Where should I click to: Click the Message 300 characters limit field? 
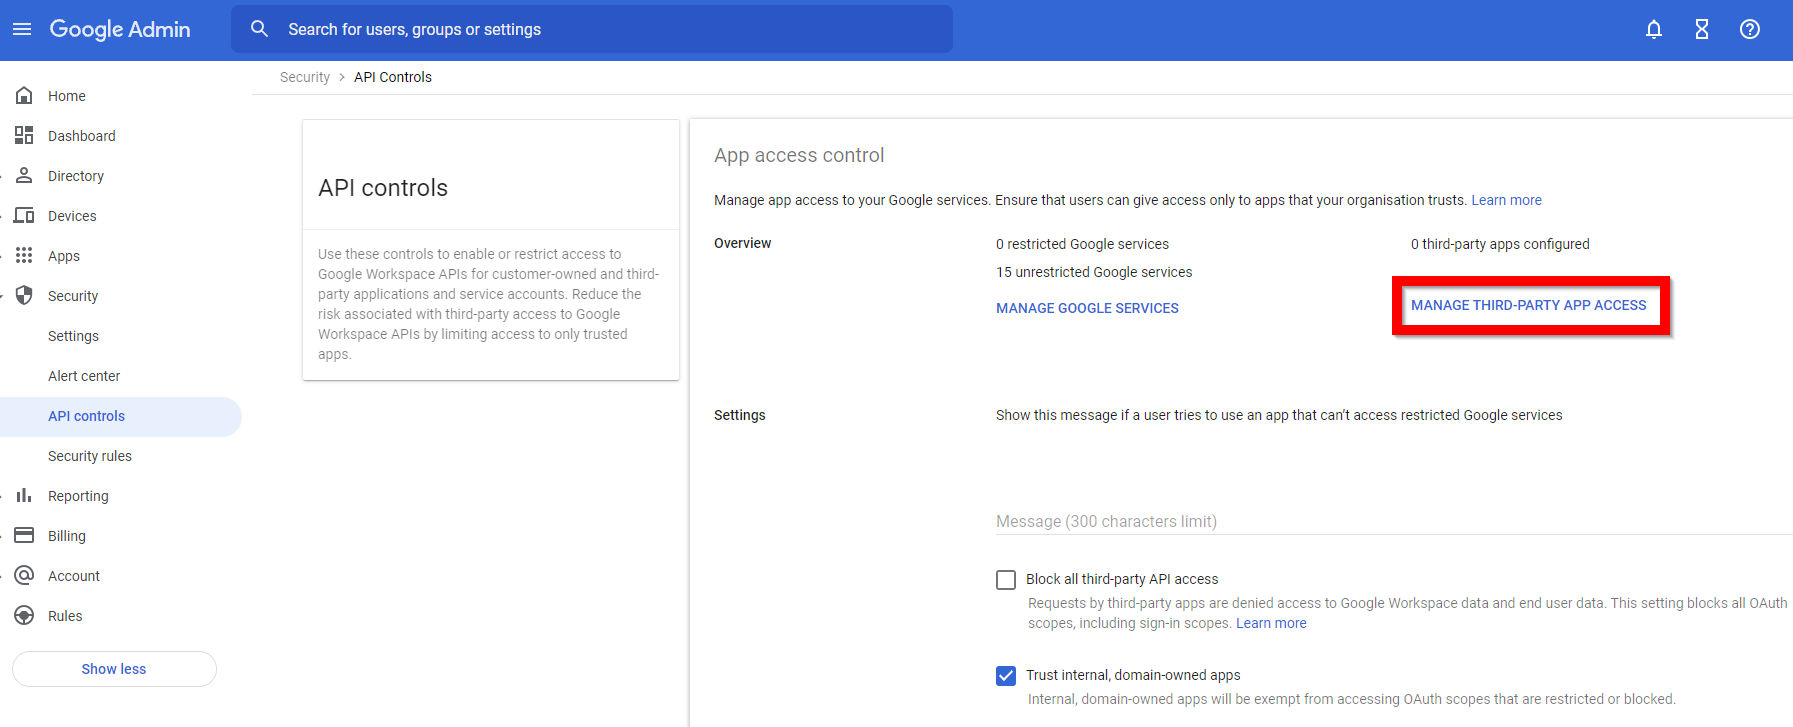tap(1394, 521)
